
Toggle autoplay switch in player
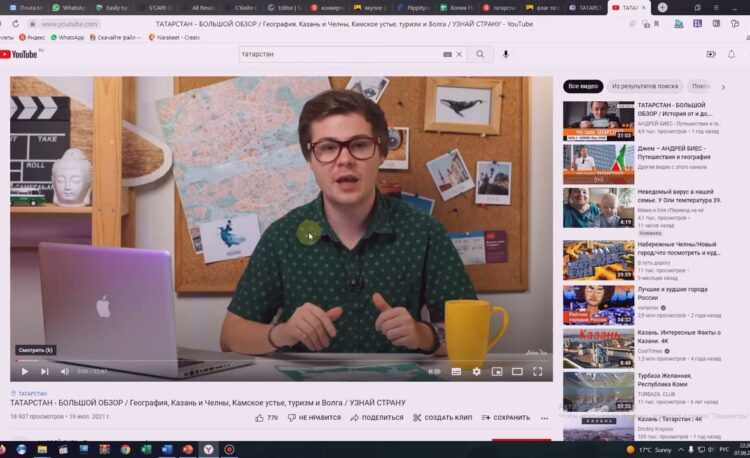[x=433, y=371]
